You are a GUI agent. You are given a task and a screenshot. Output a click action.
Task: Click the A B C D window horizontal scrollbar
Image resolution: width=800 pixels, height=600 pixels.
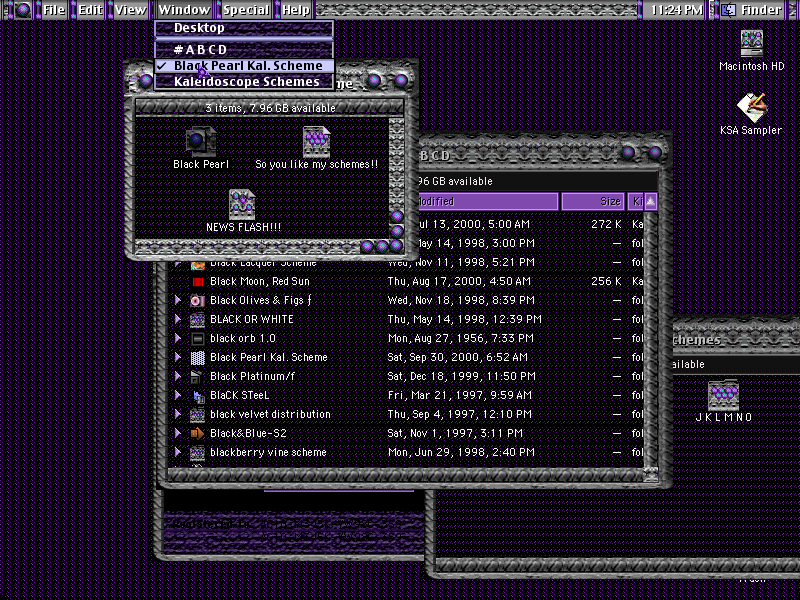[406, 475]
